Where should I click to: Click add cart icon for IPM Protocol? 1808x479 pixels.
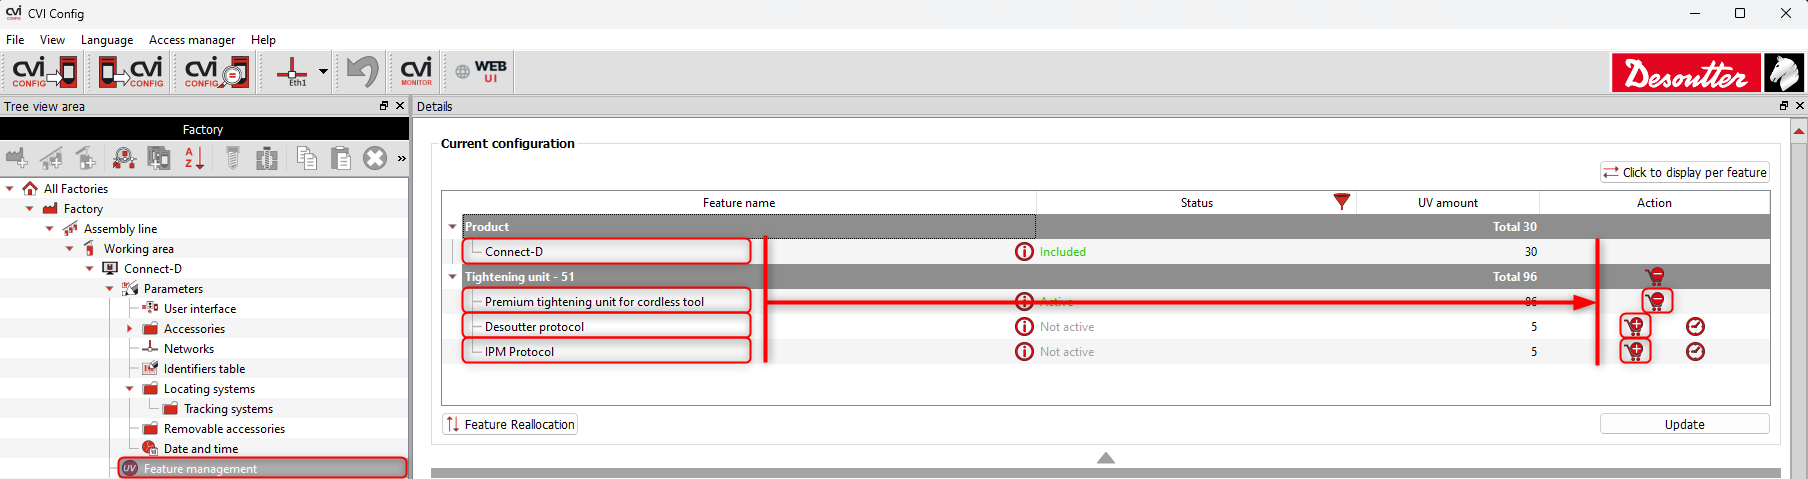pyautogui.click(x=1635, y=351)
